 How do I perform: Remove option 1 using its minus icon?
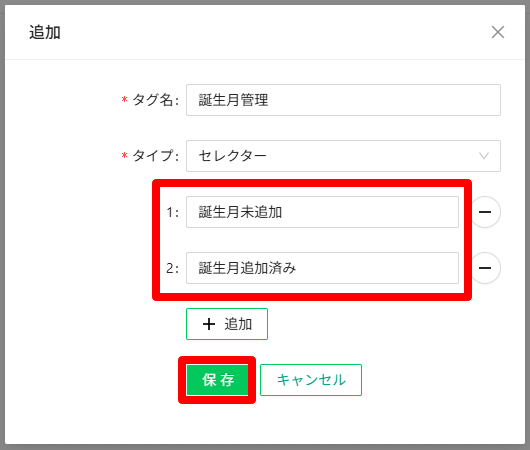[485, 212]
